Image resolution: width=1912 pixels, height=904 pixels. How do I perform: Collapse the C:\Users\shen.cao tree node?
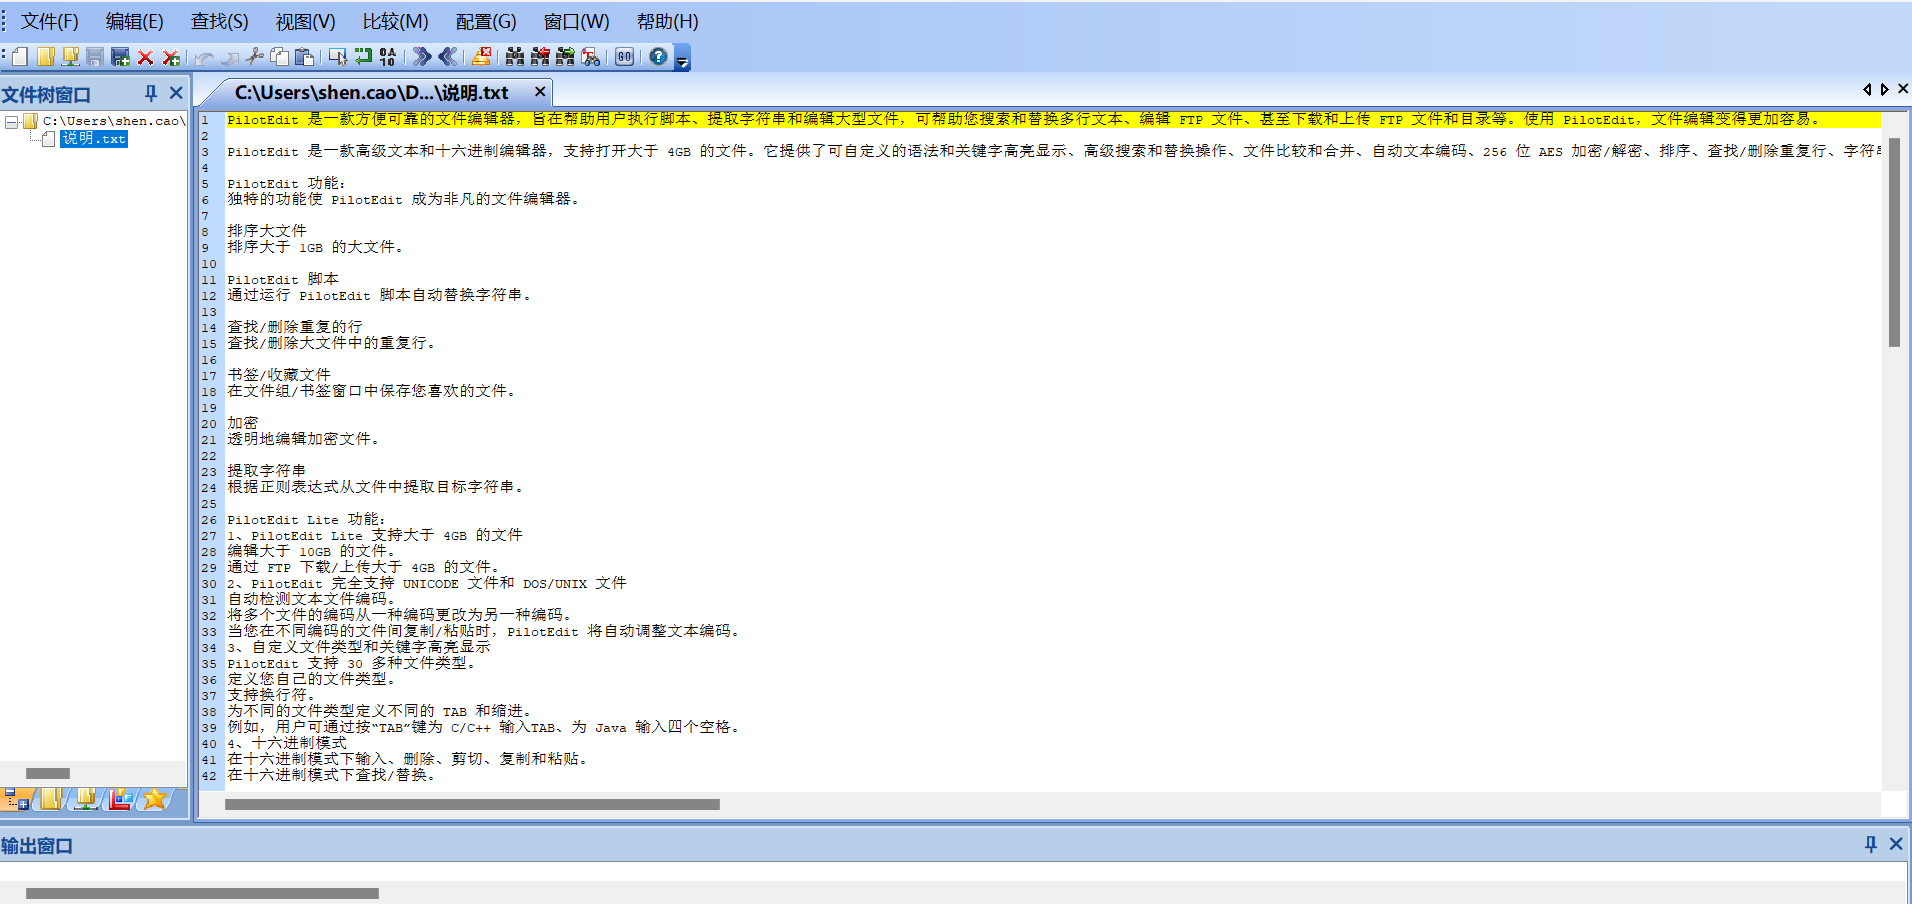(11, 121)
